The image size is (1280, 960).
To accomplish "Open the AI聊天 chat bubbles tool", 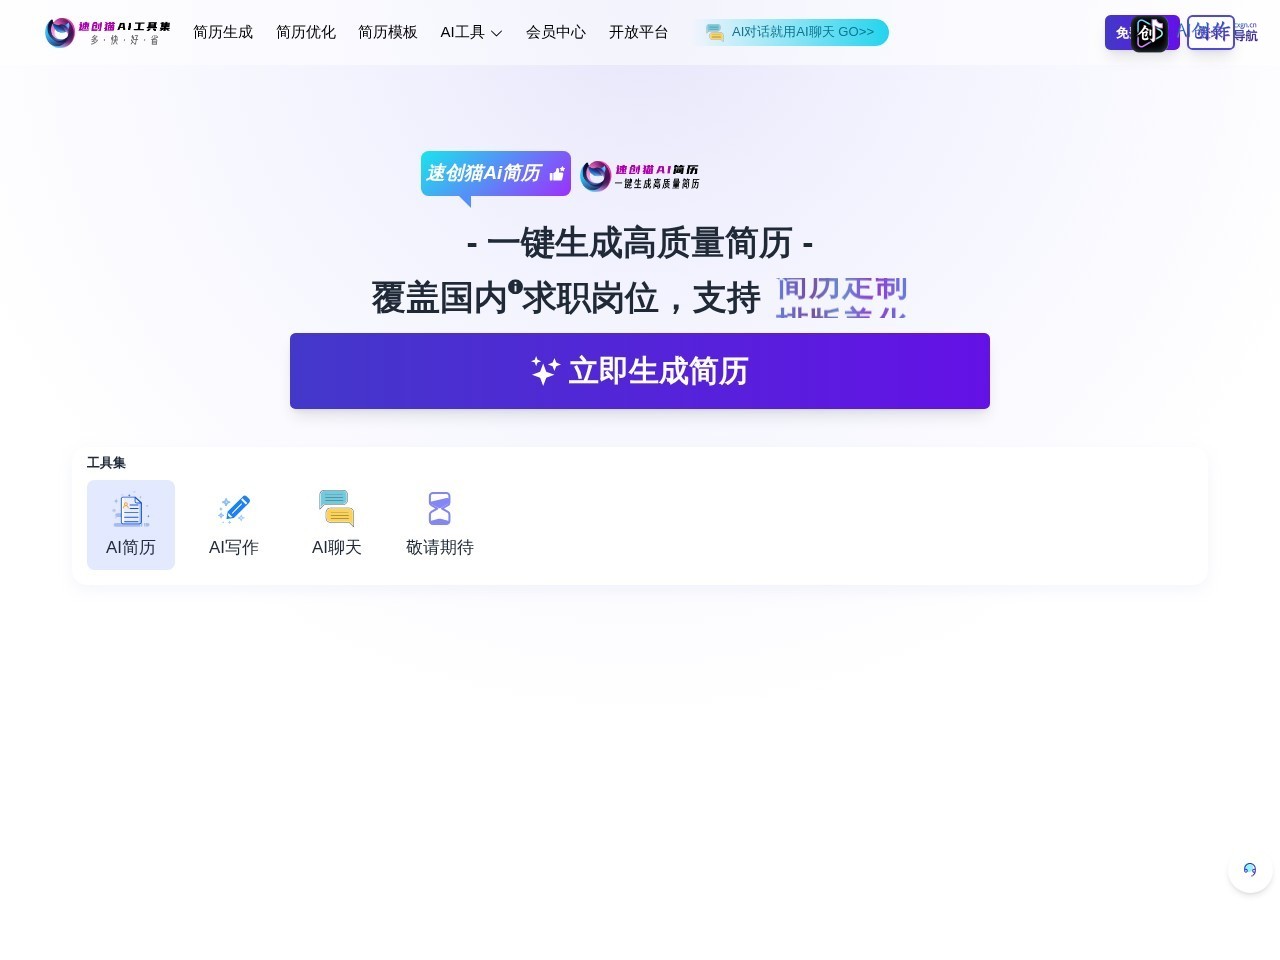I will pyautogui.click(x=337, y=525).
